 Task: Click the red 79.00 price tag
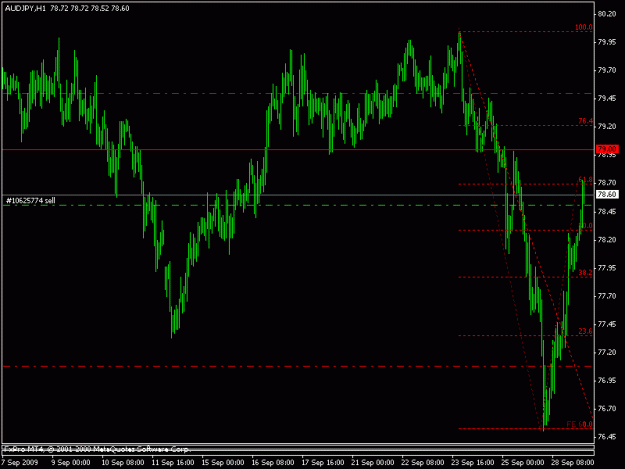coord(607,149)
